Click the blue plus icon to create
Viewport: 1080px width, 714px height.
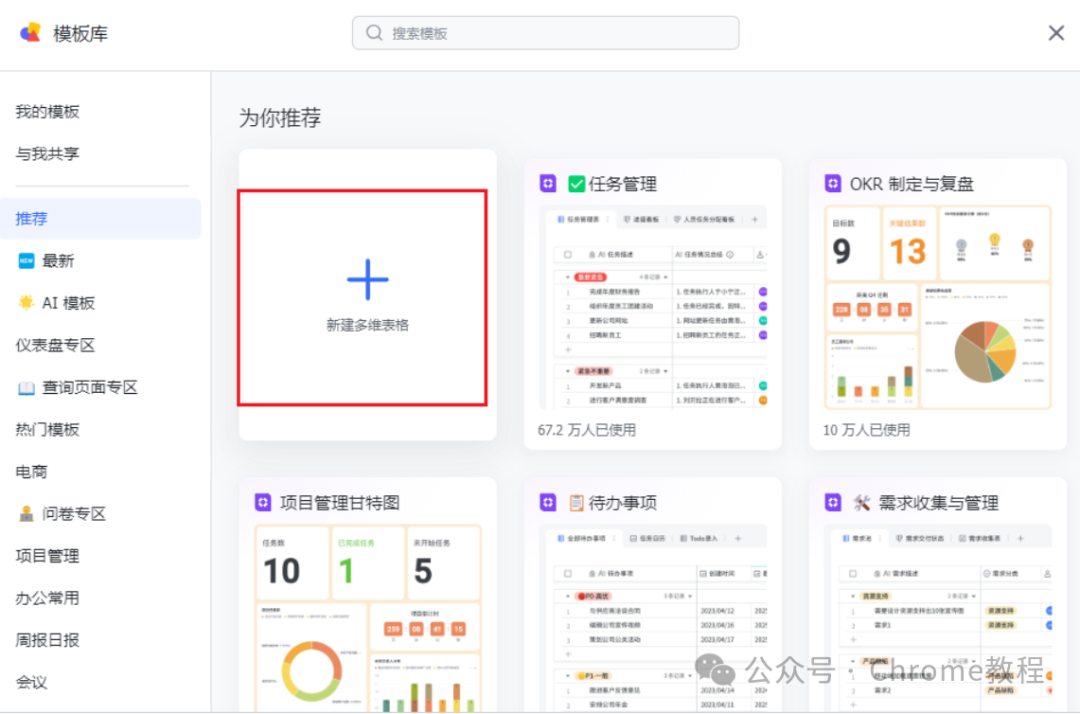point(368,280)
